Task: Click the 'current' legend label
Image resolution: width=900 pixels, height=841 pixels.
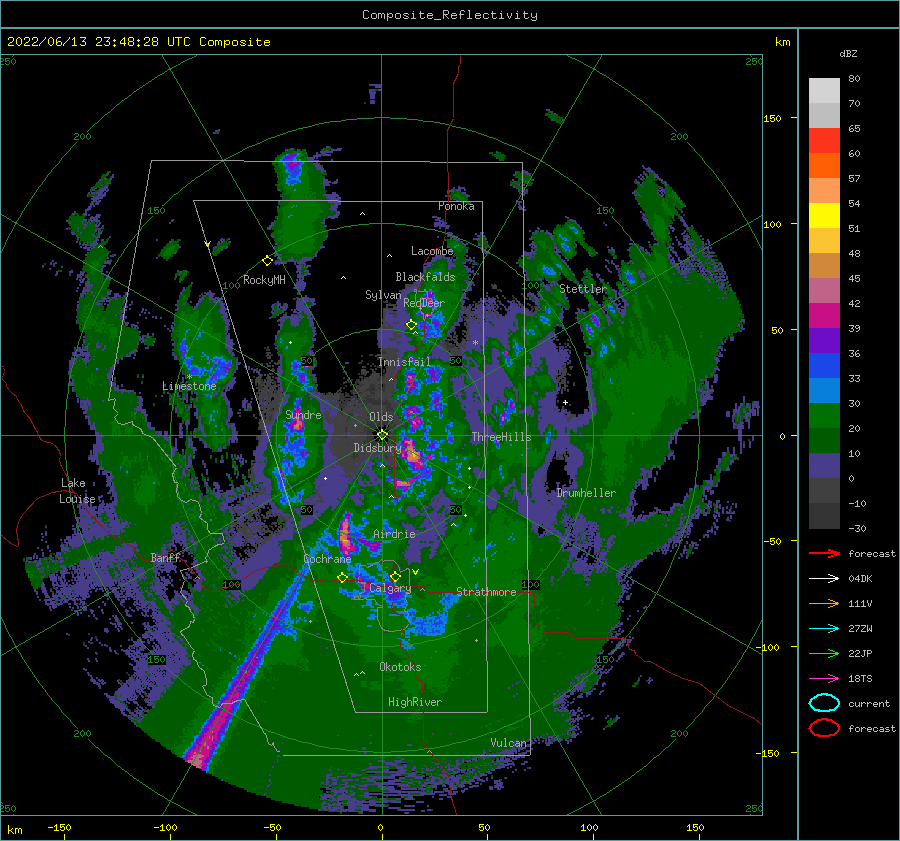Action: pyautogui.click(x=869, y=704)
